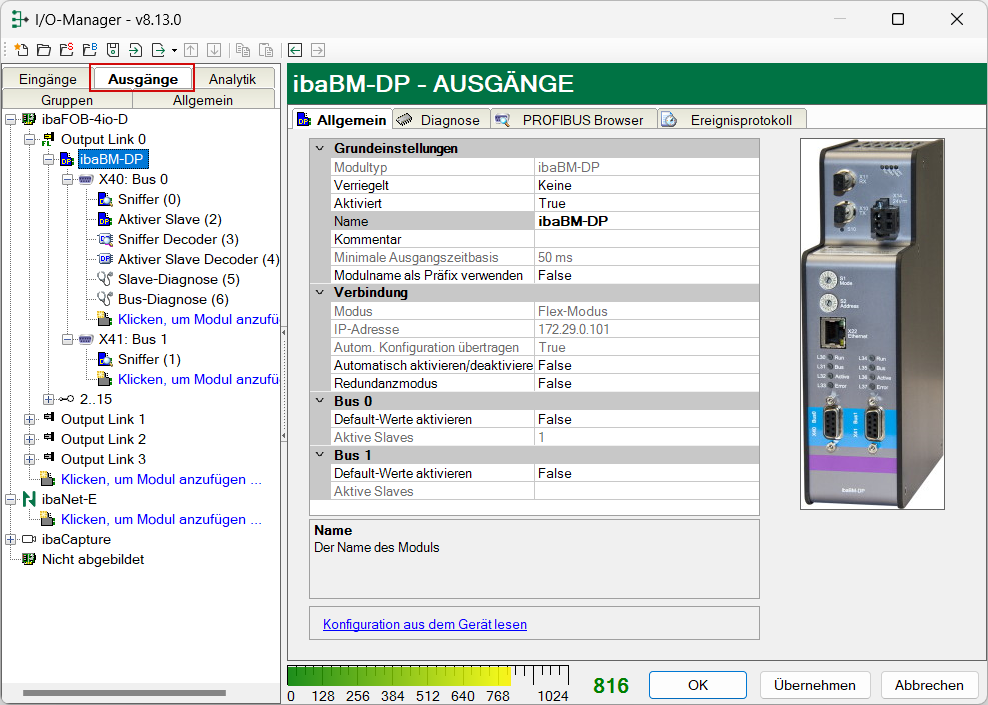Select the Slave-Diagnose (5) module
This screenshot has height=705, width=988.
[178, 279]
